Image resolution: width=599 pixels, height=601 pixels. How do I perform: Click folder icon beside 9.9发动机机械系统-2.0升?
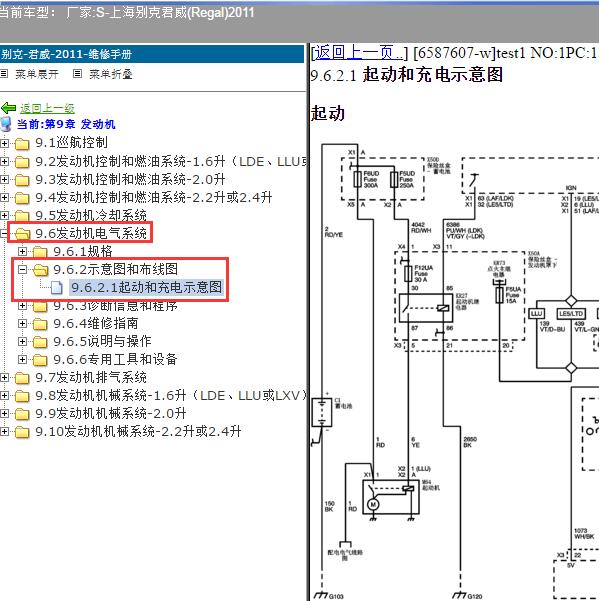[x=22, y=414]
